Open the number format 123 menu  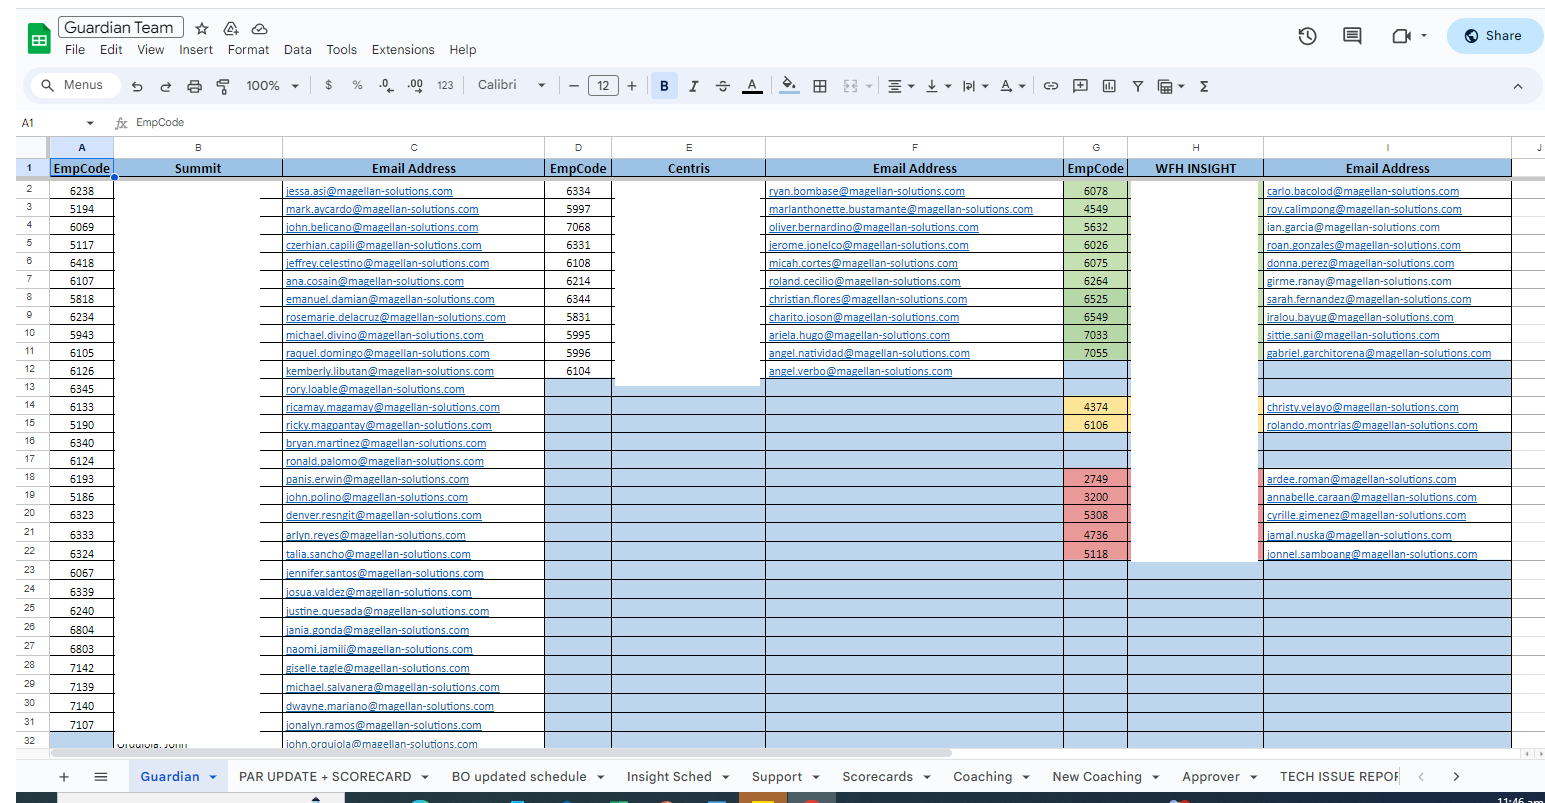tap(445, 86)
